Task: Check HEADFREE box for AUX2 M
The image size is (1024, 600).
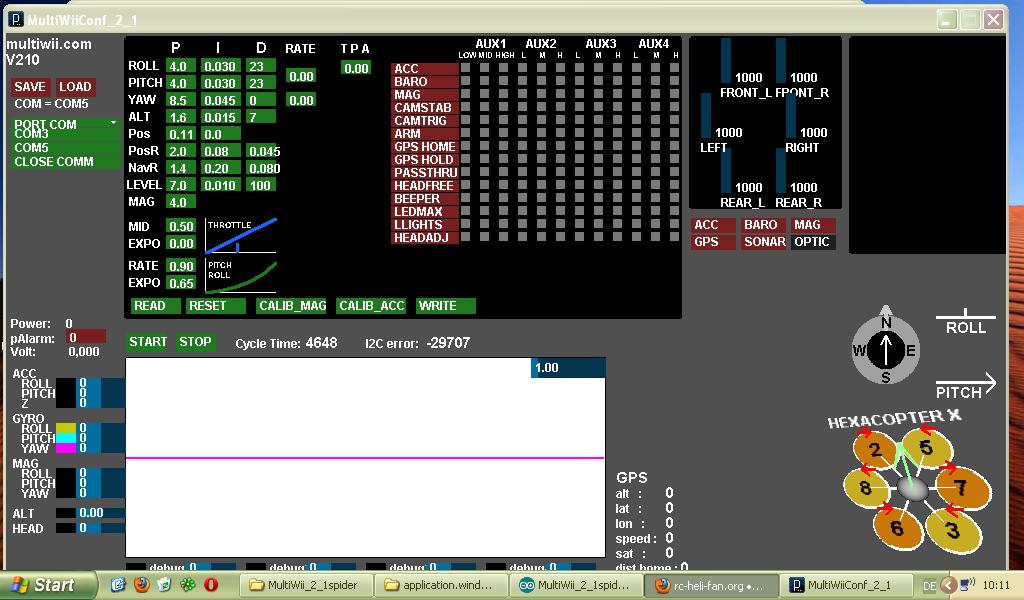Action: (541, 186)
